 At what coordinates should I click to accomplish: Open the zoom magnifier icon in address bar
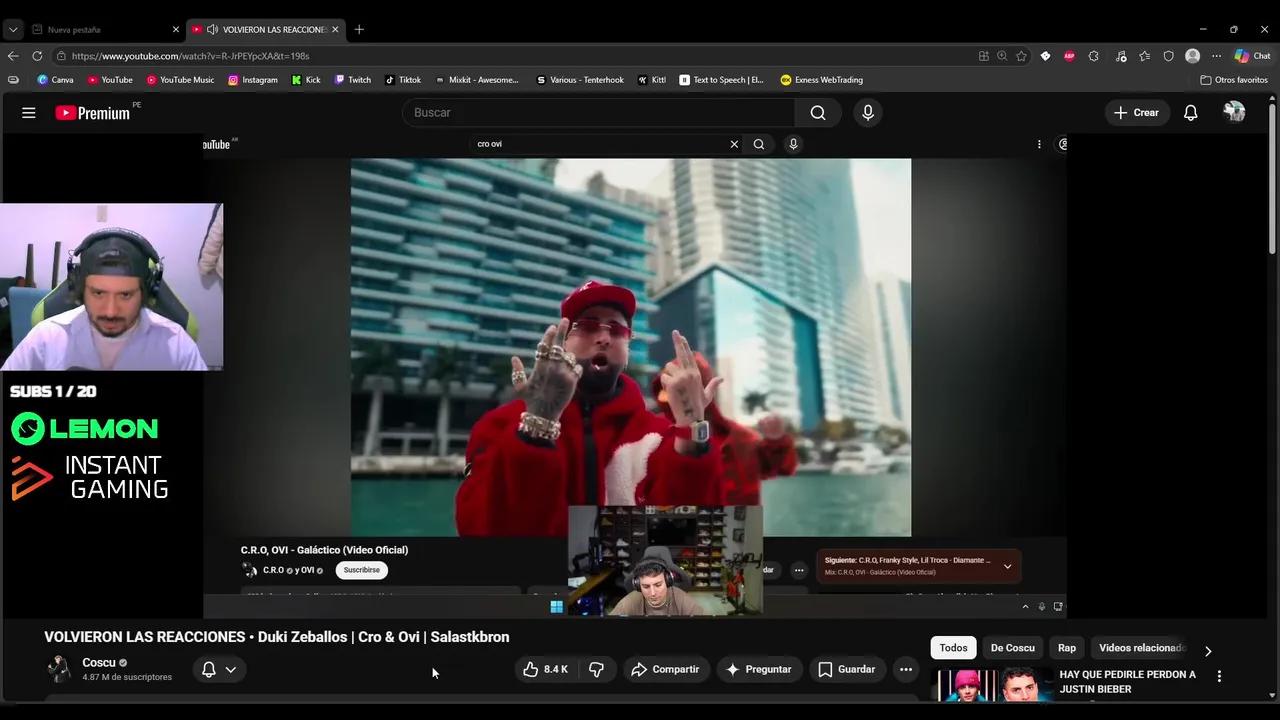1002,56
